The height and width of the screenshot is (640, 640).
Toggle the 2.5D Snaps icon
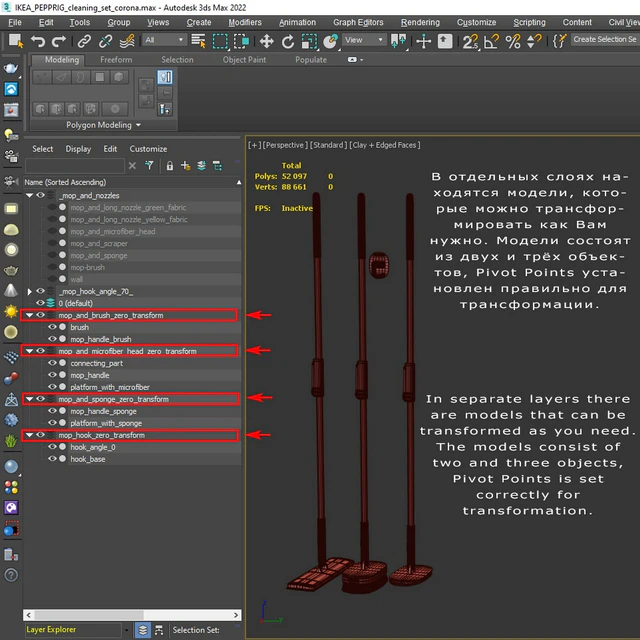[470, 41]
